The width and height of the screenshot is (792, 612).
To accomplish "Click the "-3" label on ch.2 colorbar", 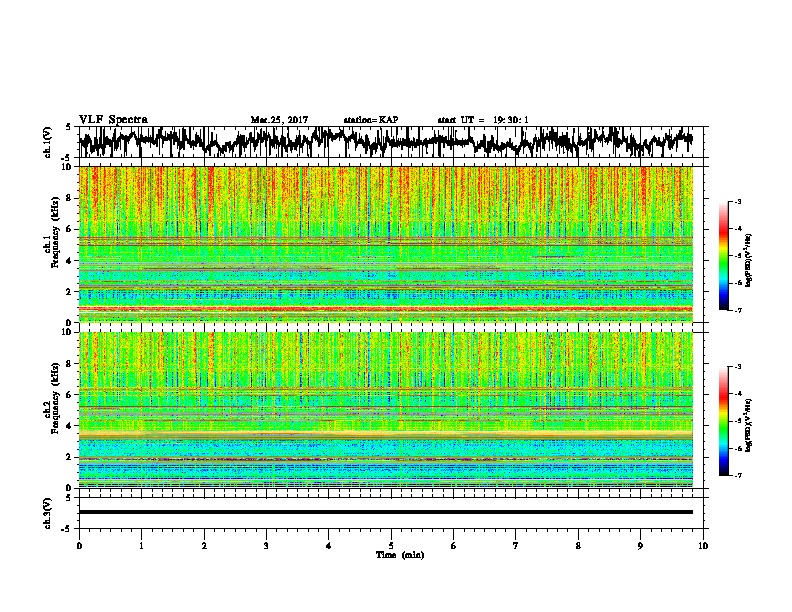I will tap(738, 367).
